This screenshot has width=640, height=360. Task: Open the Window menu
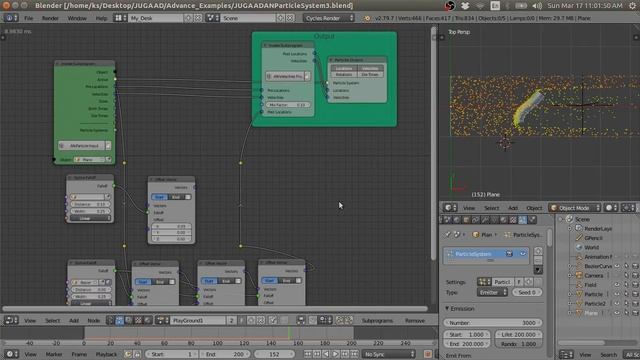pos(77,18)
